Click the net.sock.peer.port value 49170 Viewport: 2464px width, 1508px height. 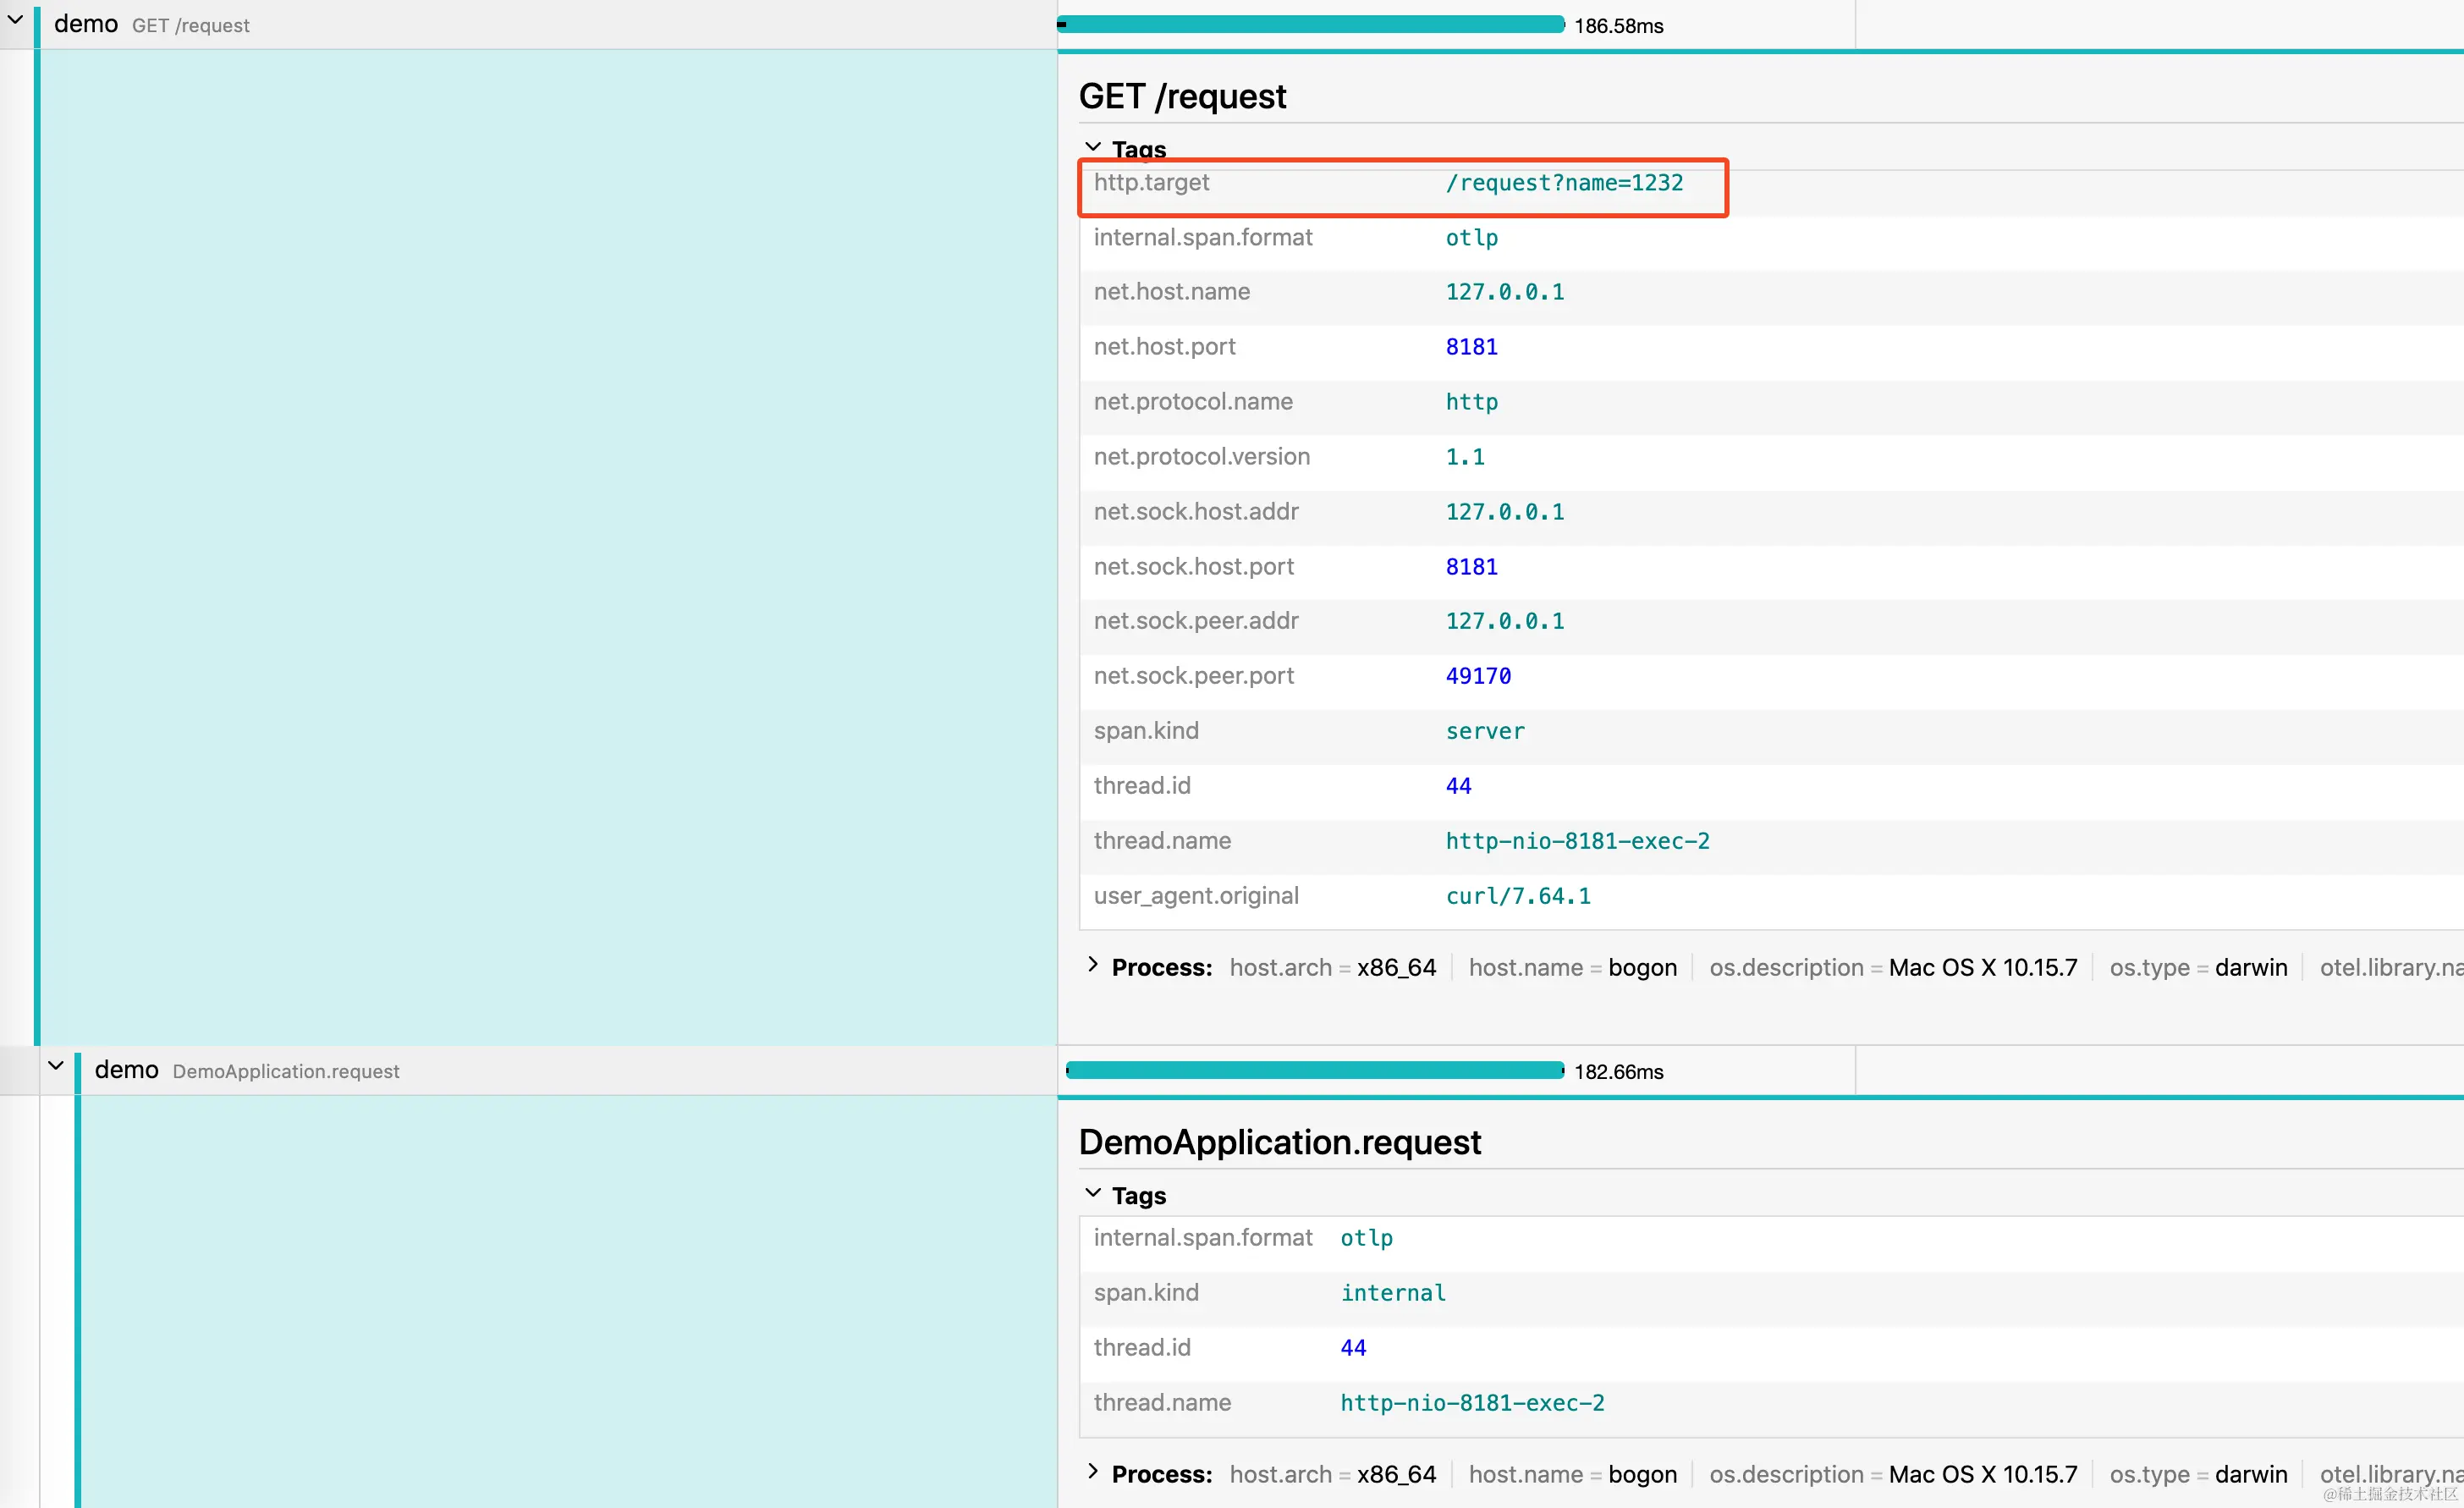click(1477, 676)
